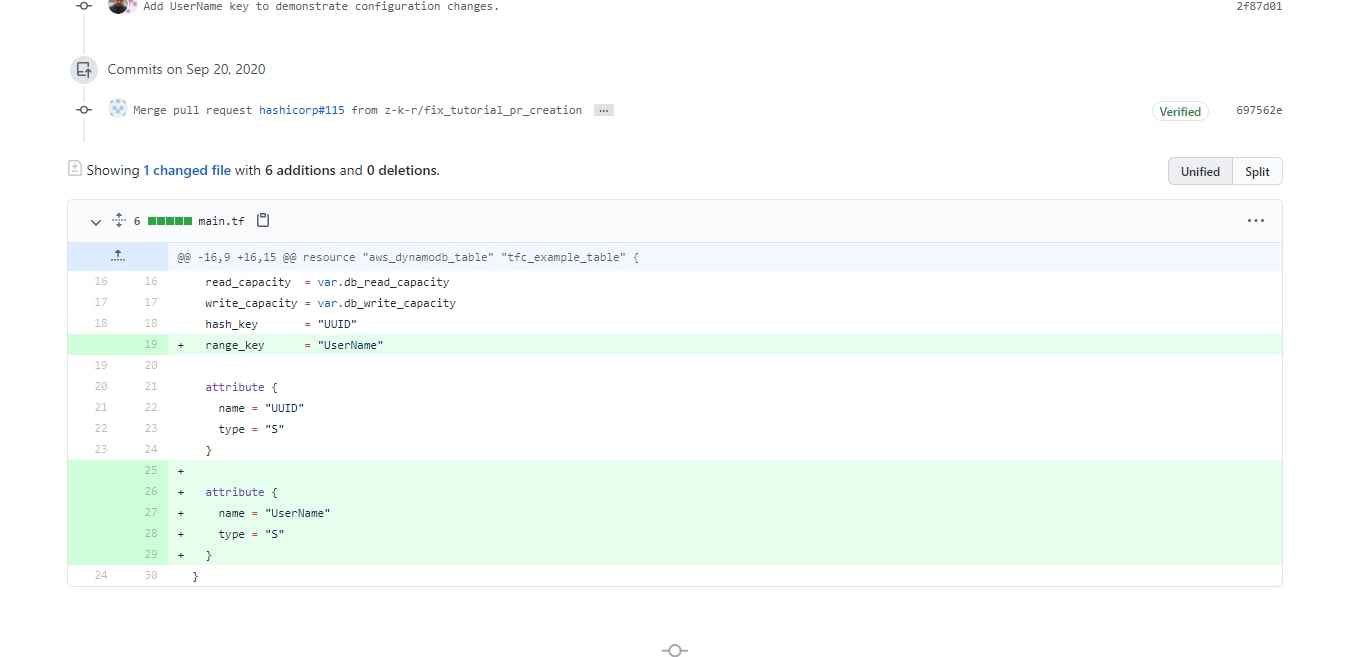Image resolution: width=1349 pixels, height=657 pixels.
Task: Click the added range_key line marker
Action: click(180, 345)
